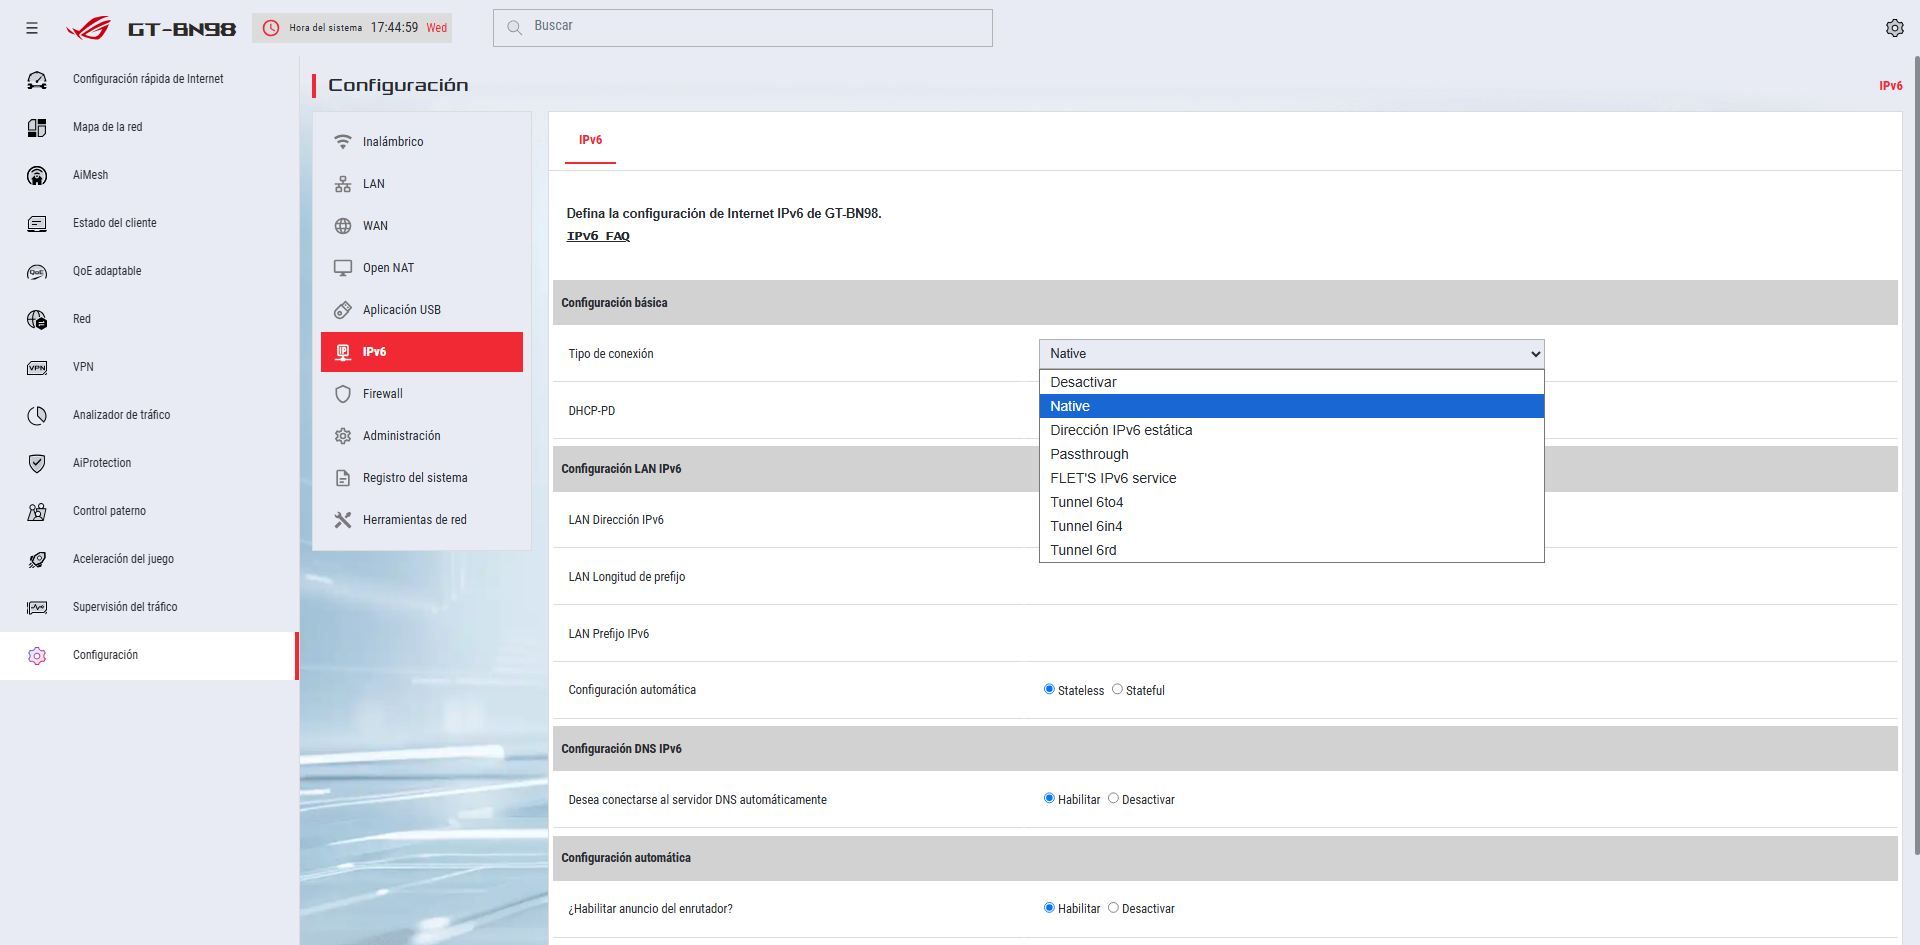Switch to the IPv6 tab
Image resolution: width=1920 pixels, height=945 pixels.
click(x=590, y=140)
